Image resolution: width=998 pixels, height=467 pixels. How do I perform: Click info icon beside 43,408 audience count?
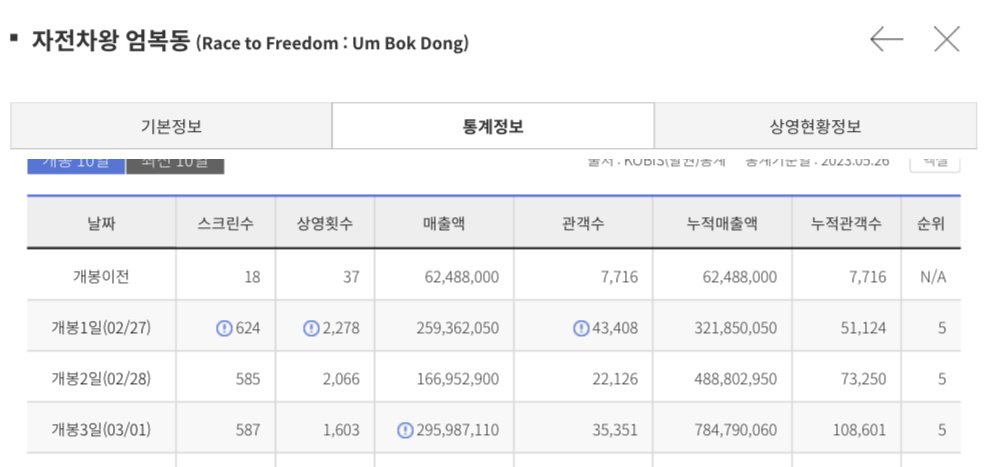[581, 328]
